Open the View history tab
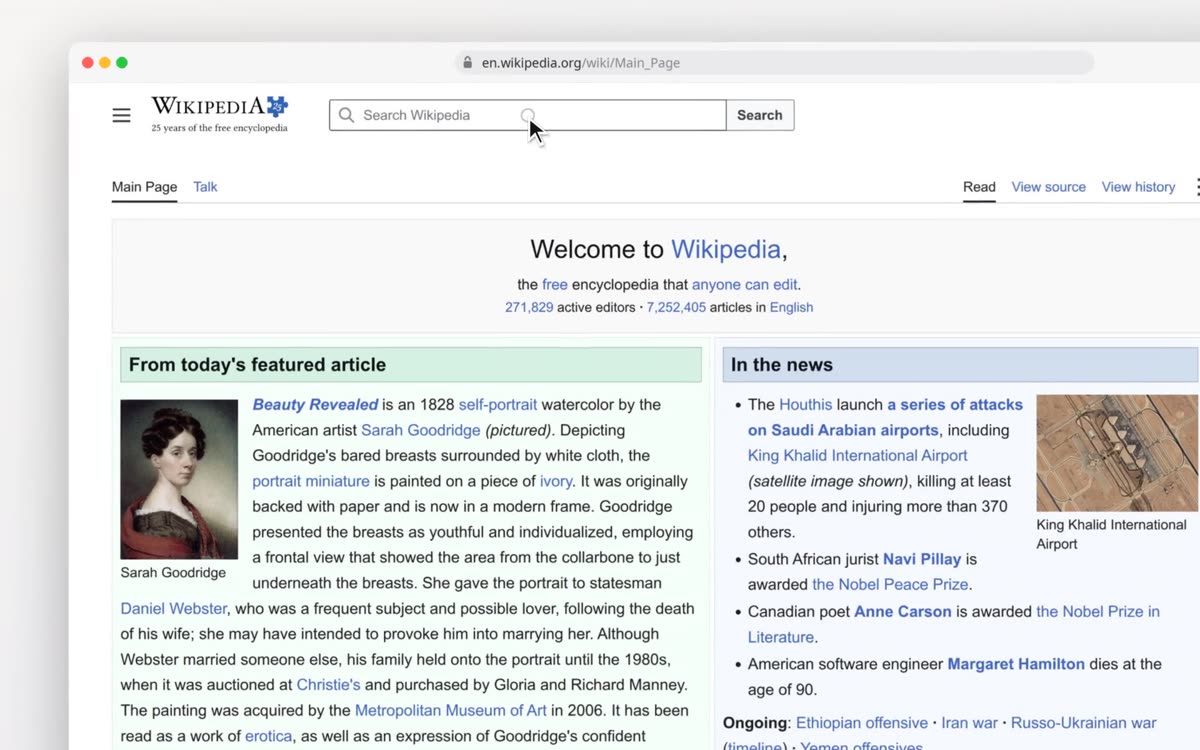The width and height of the screenshot is (1200, 750). pyautogui.click(x=1138, y=187)
